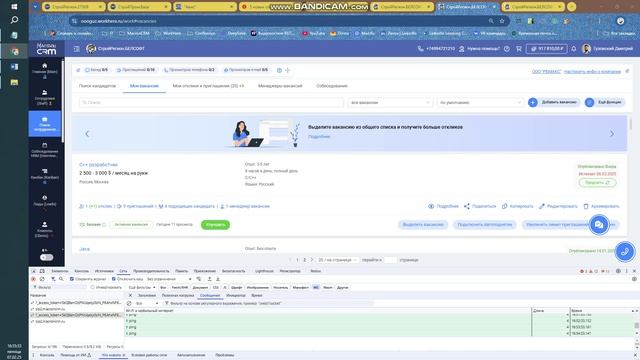Click the account balance button in header
Viewport: 640px width, 360px height.
tap(547, 49)
